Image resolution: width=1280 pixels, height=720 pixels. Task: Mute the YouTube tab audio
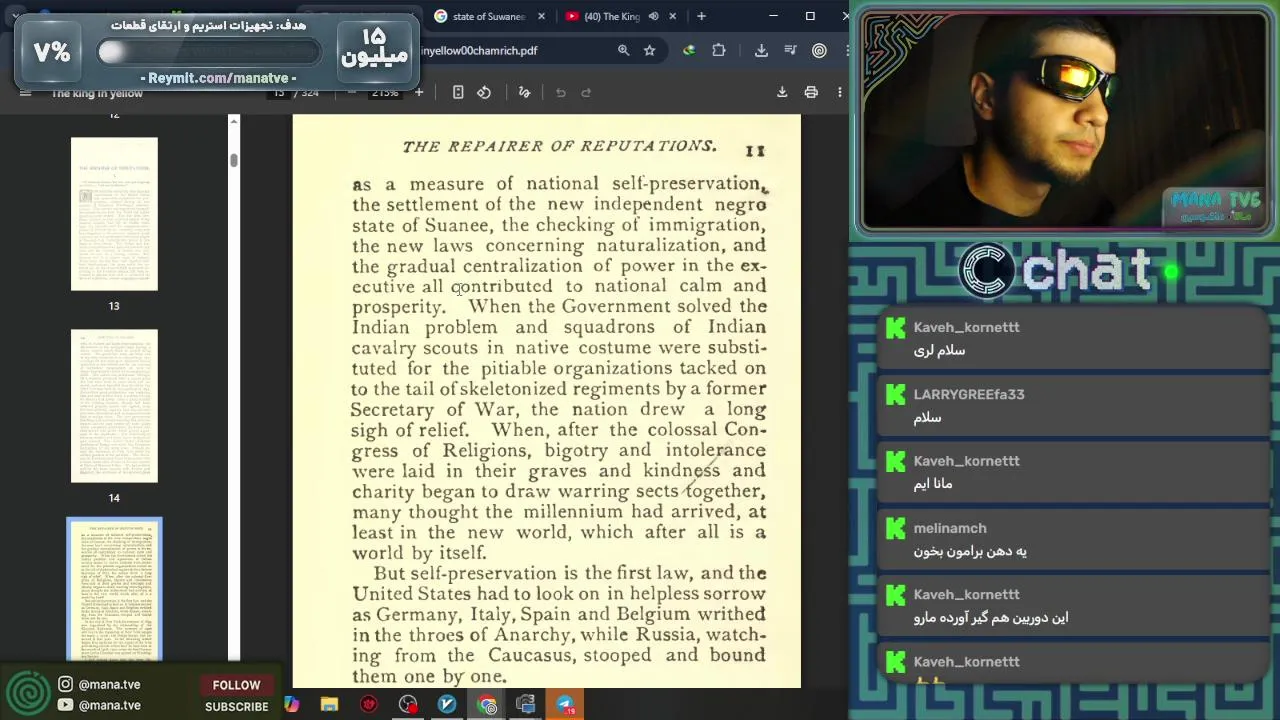(x=653, y=16)
